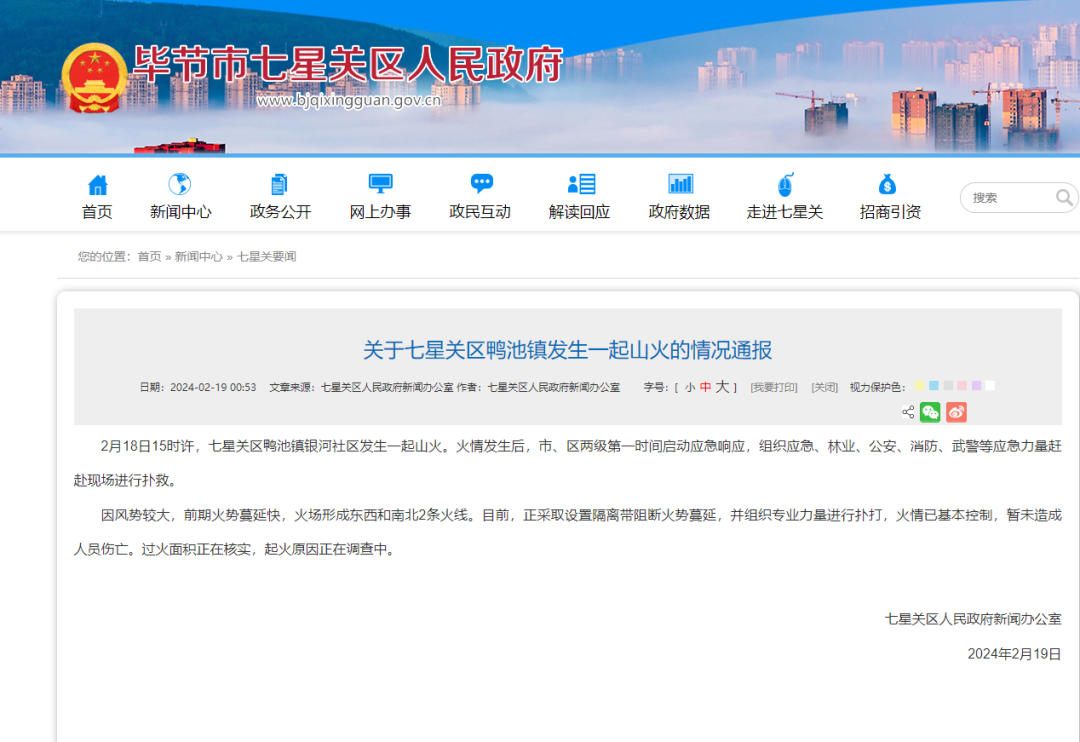Switch font size to 中

click(706, 386)
